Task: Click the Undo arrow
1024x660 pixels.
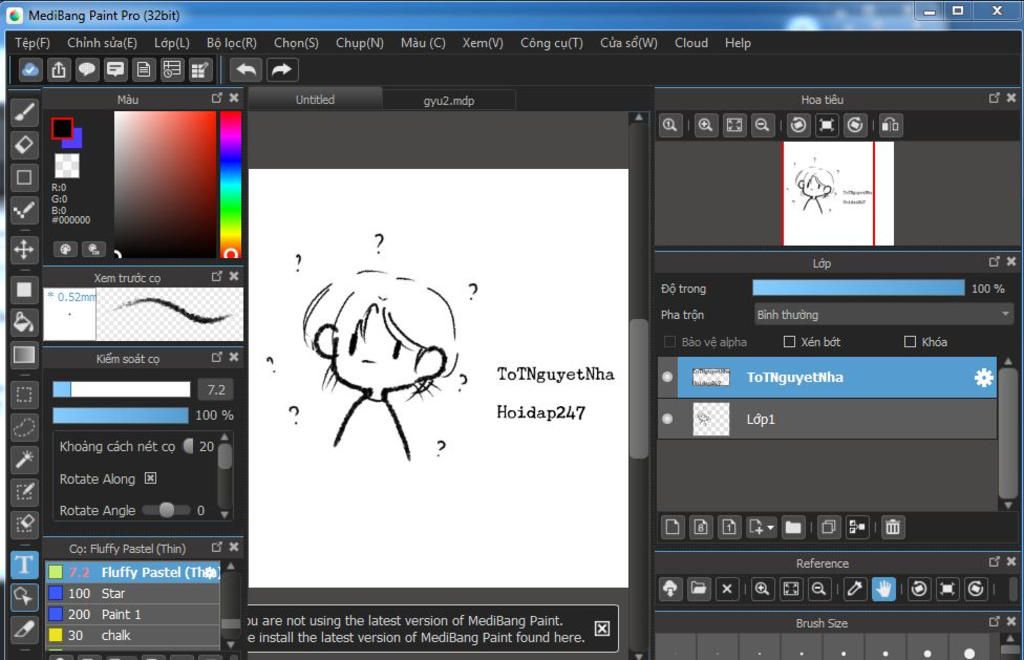Action: pos(246,70)
